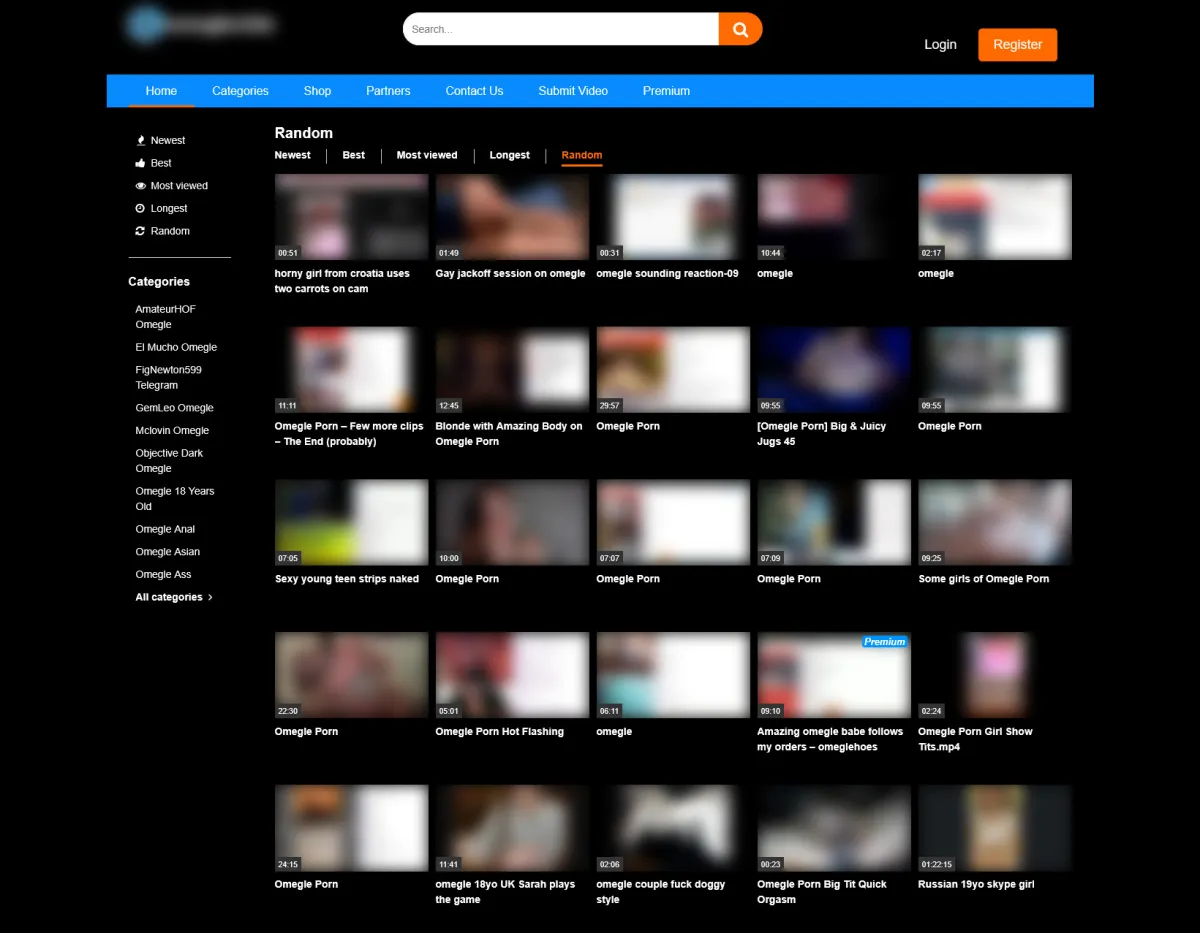1200x933 pixels.
Task: Select Partners in the navigation bar
Action: (388, 91)
